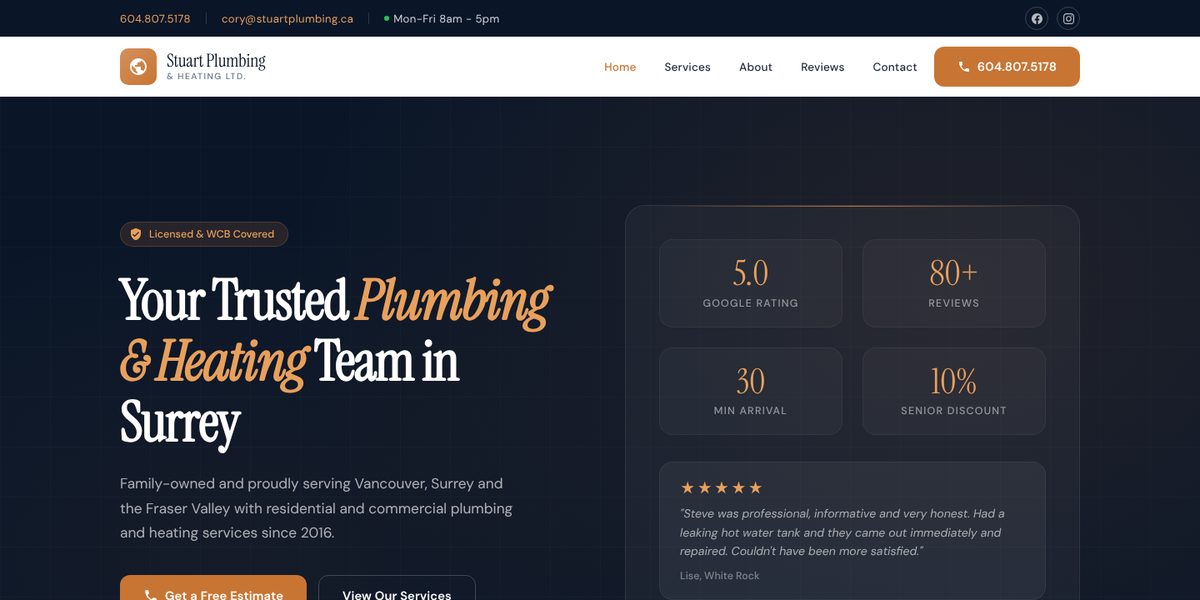The height and width of the screenshot is (600, 1200).
Task: Click the orange 604.807.5178 call button
Action: (1007, 67)
